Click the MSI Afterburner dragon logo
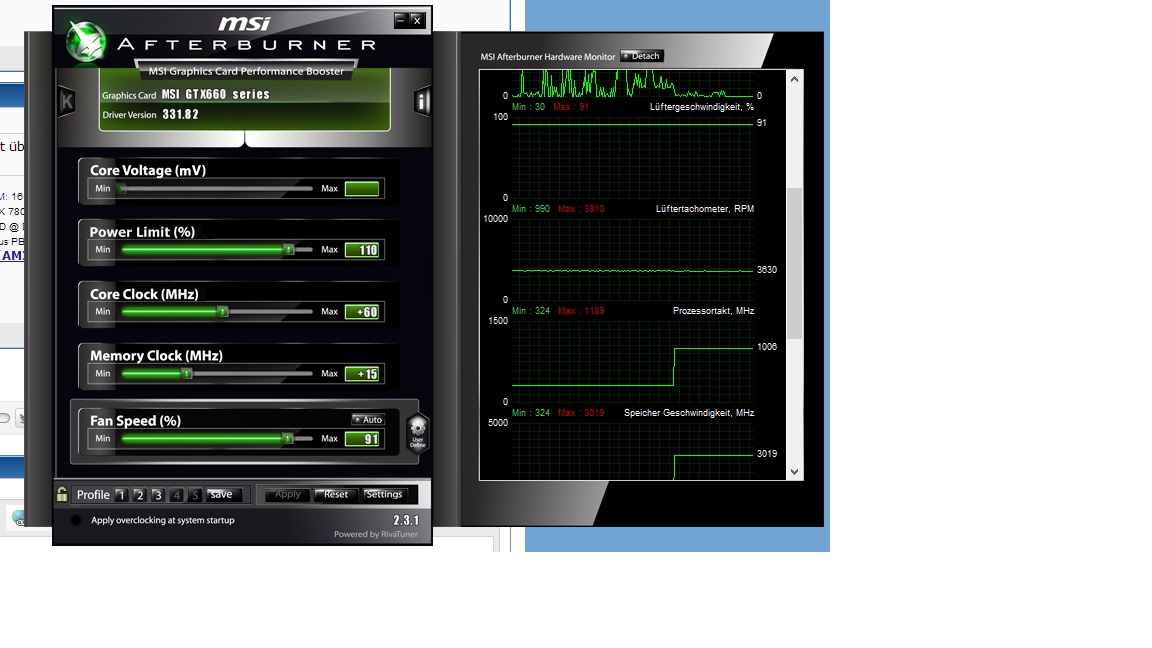 point(86,41)
